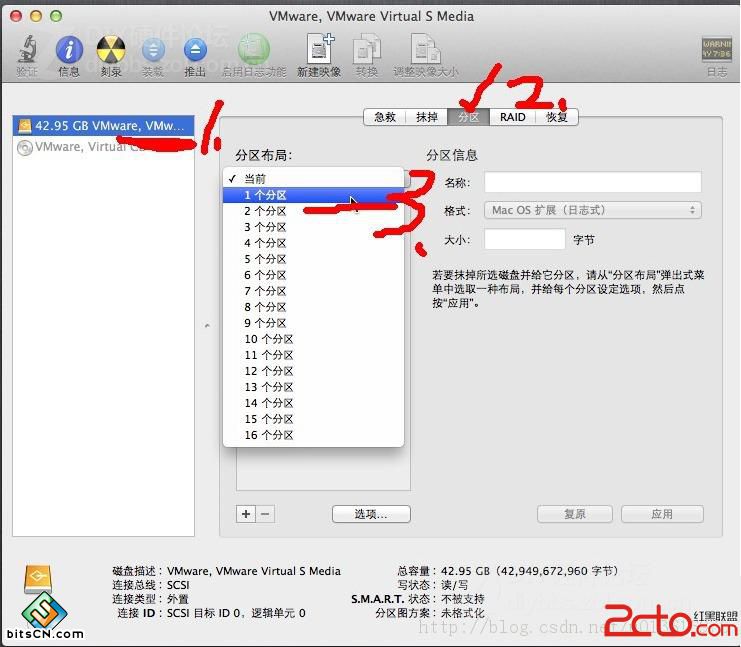
Task: Switch to the Restore (恢复) tab
Action: 557,117
